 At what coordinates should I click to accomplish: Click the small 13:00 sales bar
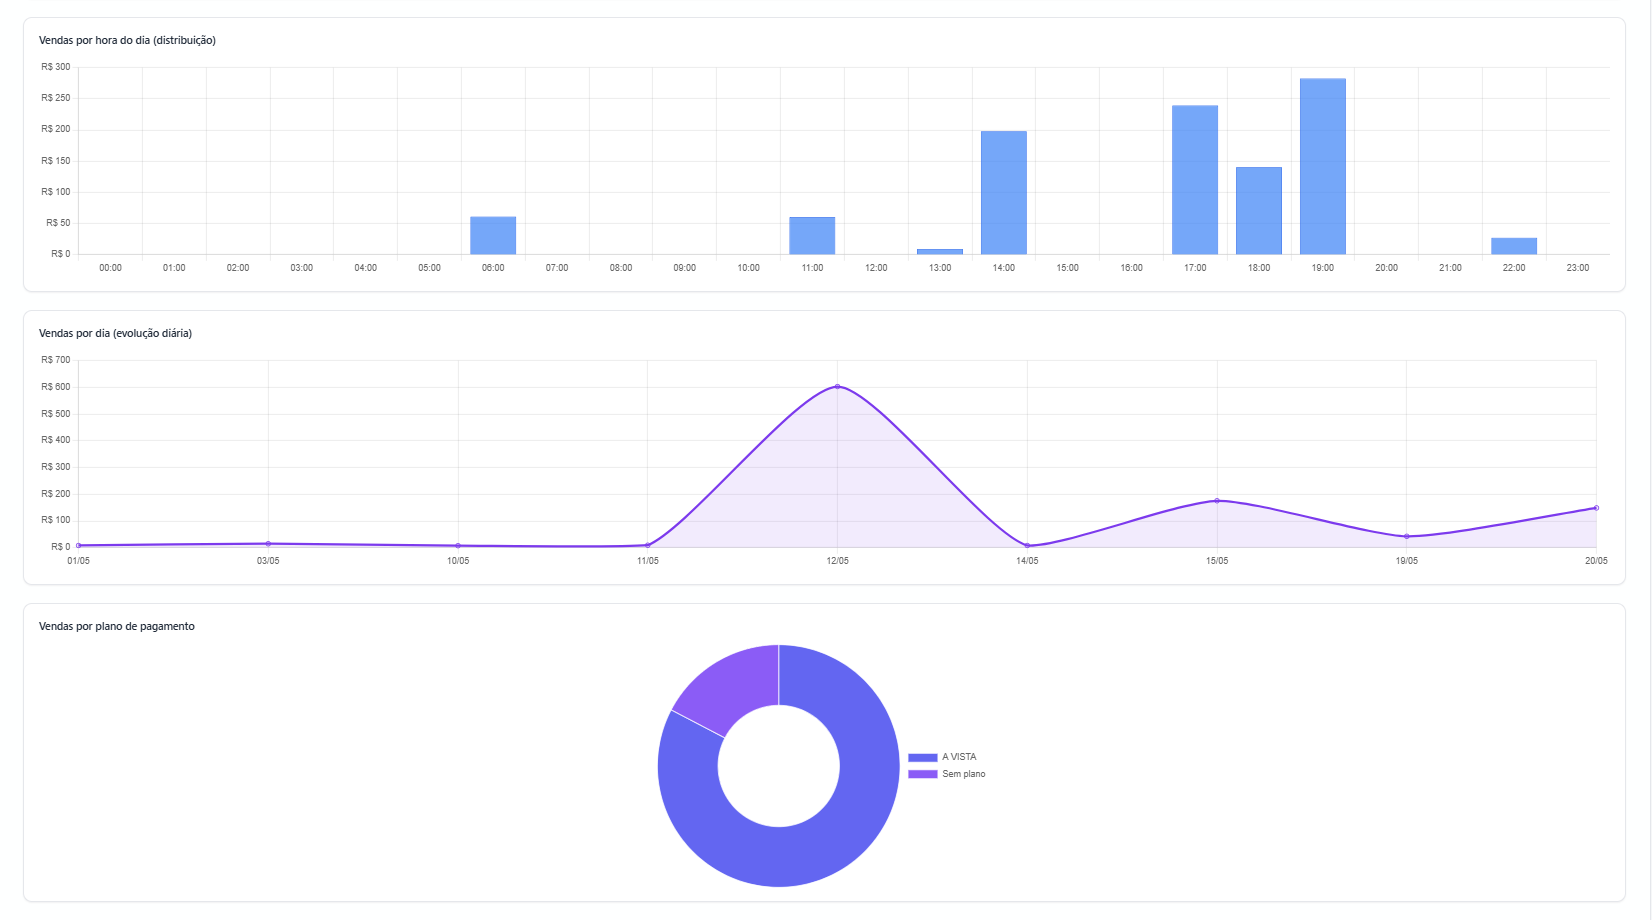(x=940, y=251)
